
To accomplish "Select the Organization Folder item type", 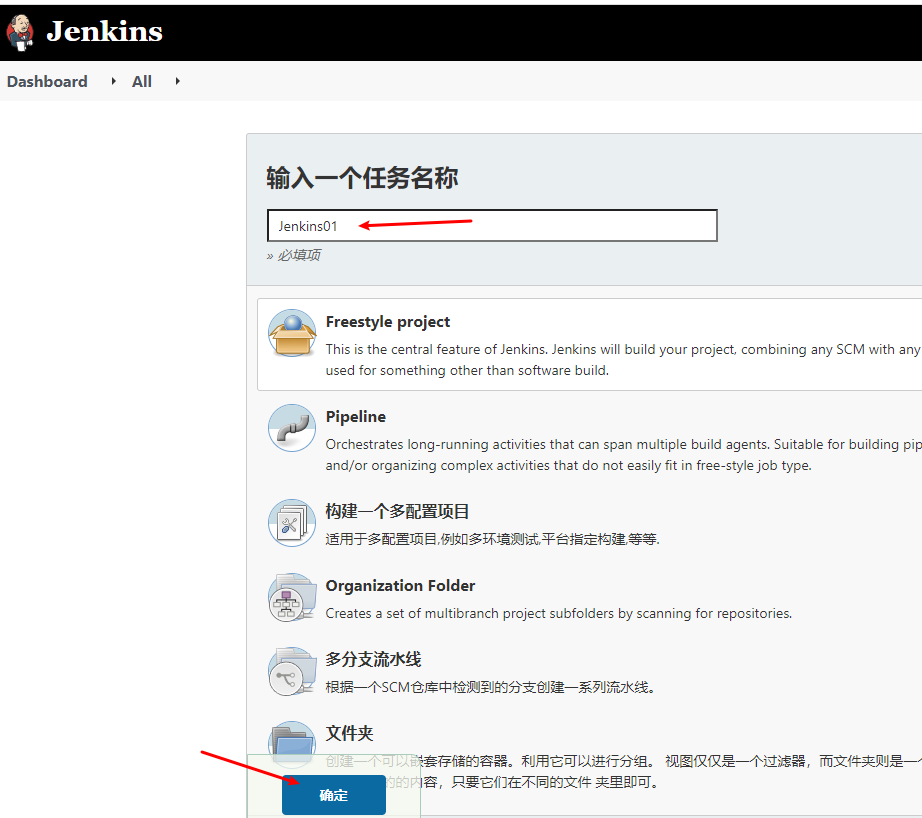I will 400,585.
